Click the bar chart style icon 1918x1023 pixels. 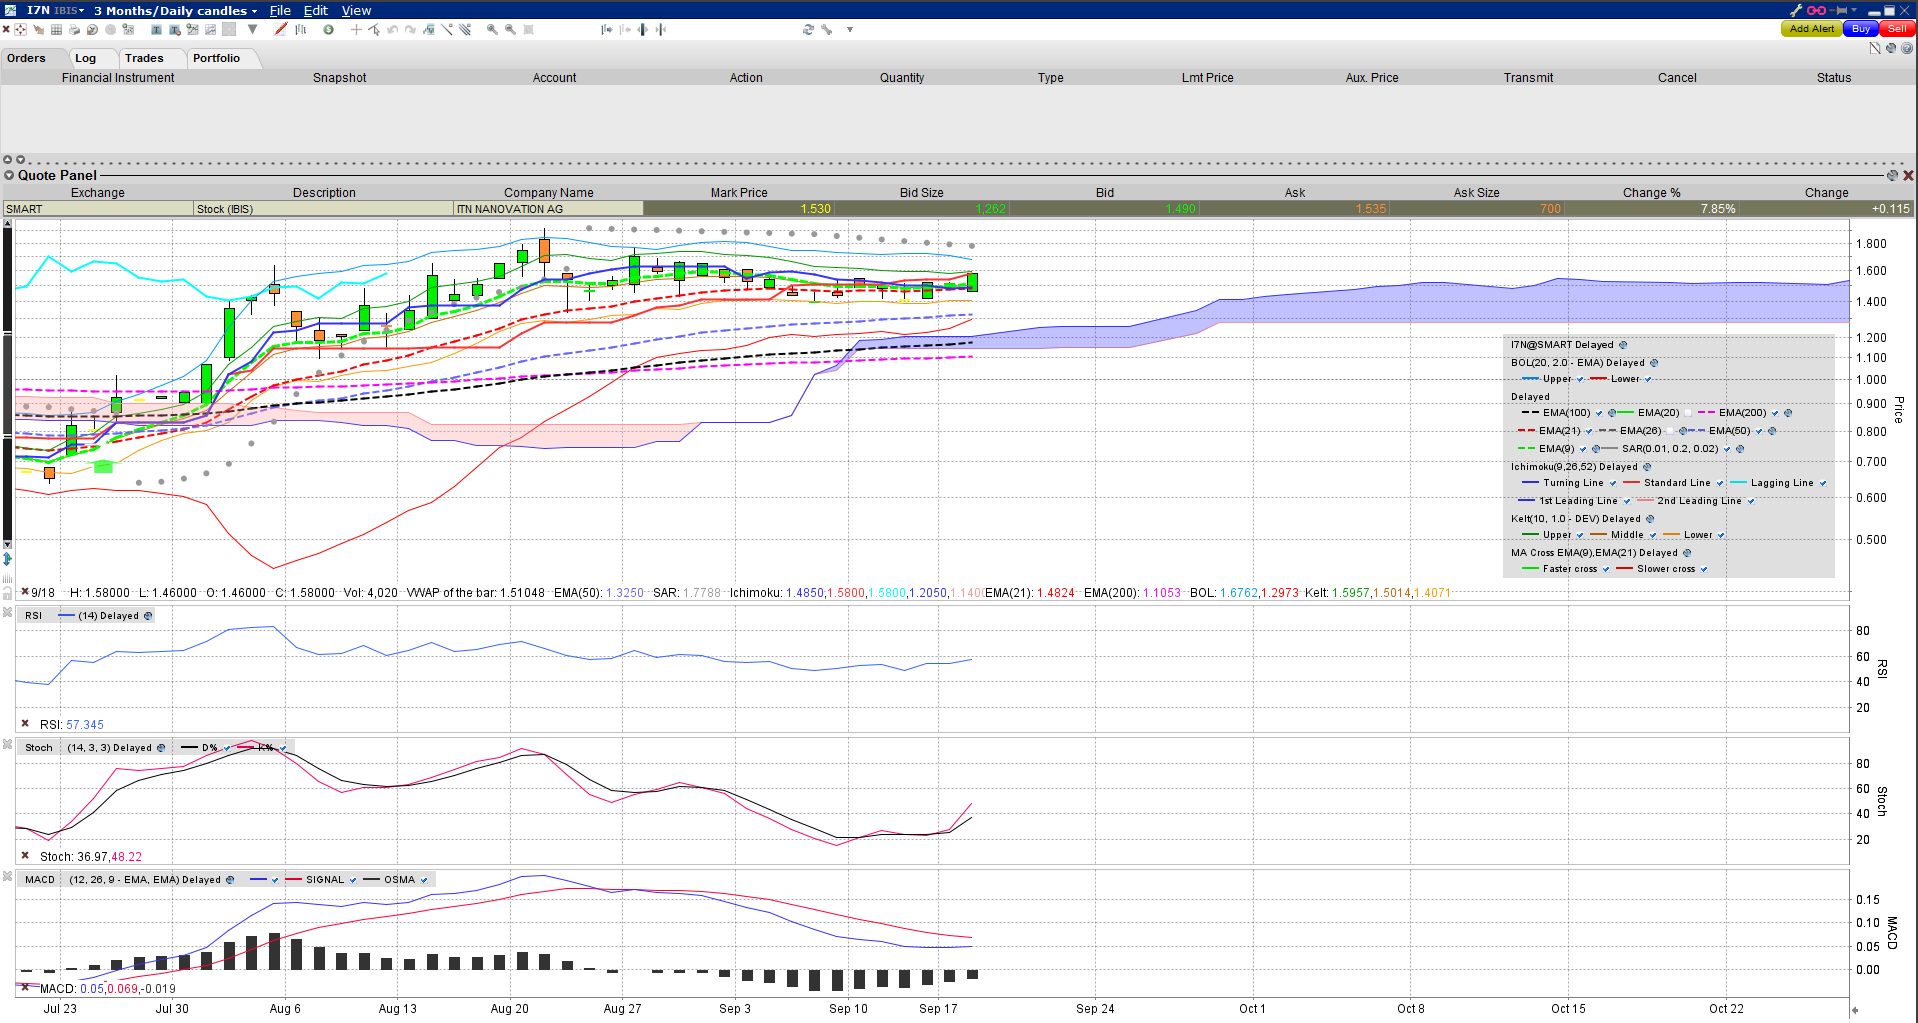tap(300, 29)
